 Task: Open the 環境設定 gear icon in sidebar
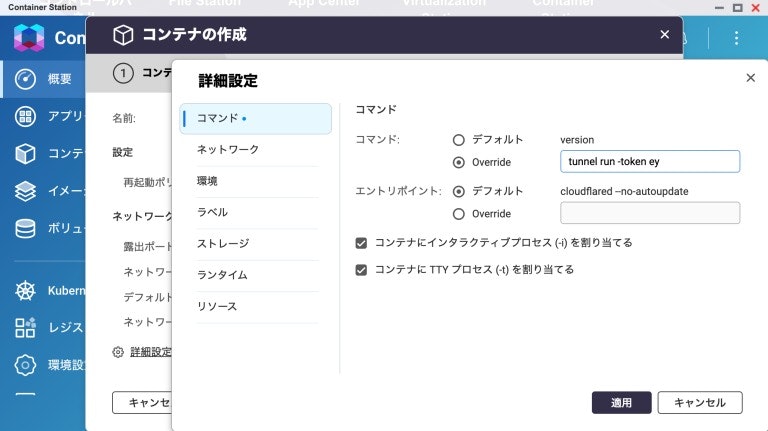[25, 365]
